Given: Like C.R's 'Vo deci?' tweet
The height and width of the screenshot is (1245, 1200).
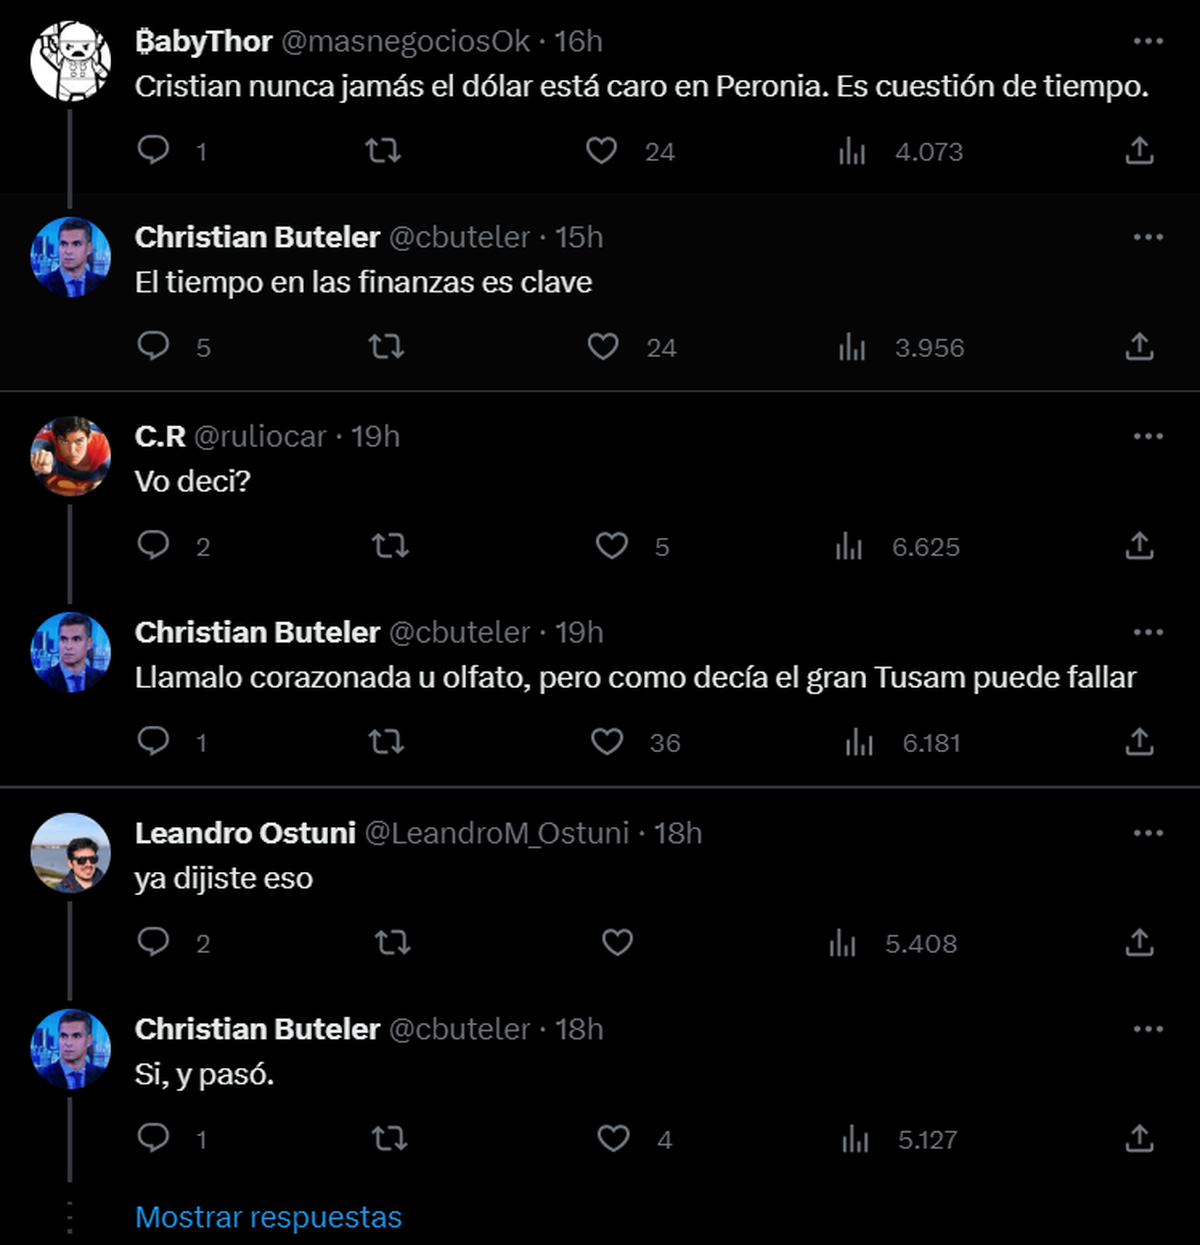Looking at the screenshot, I should [611, 546].
